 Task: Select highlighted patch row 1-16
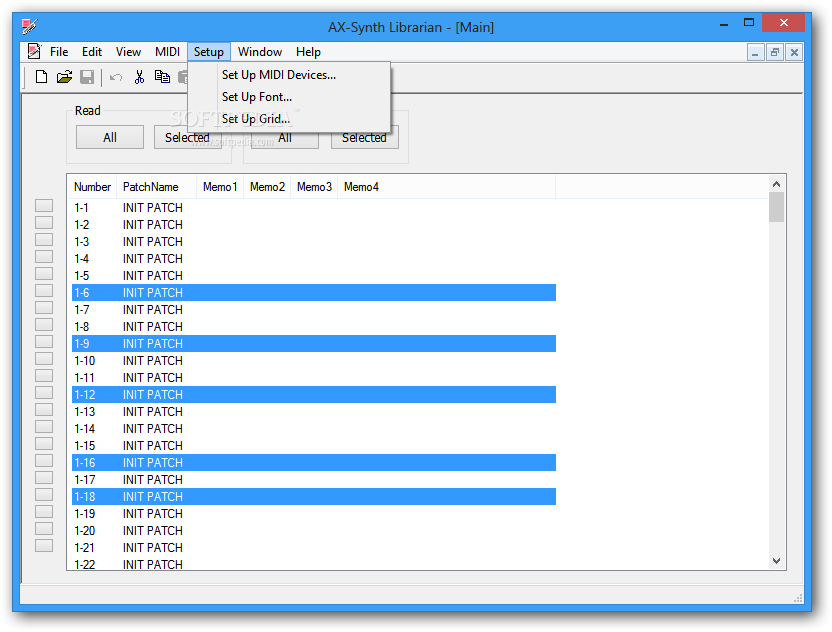(314, 462)
